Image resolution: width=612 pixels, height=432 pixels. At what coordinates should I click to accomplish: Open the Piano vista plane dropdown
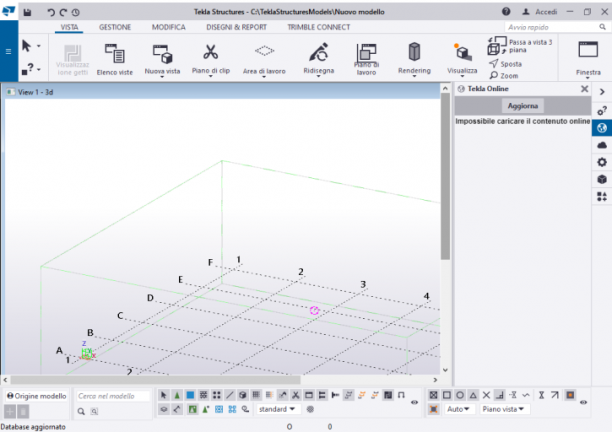click(503, 409)
